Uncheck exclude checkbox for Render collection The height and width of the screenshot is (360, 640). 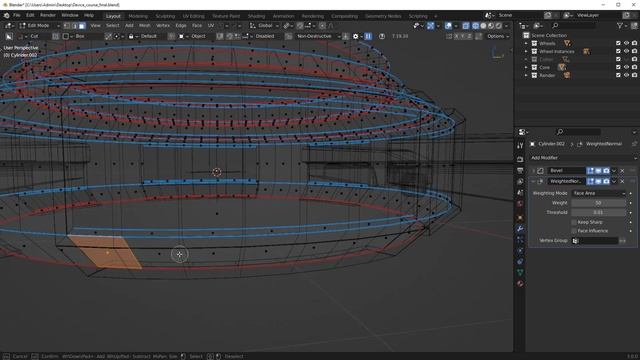click(618, 76)
